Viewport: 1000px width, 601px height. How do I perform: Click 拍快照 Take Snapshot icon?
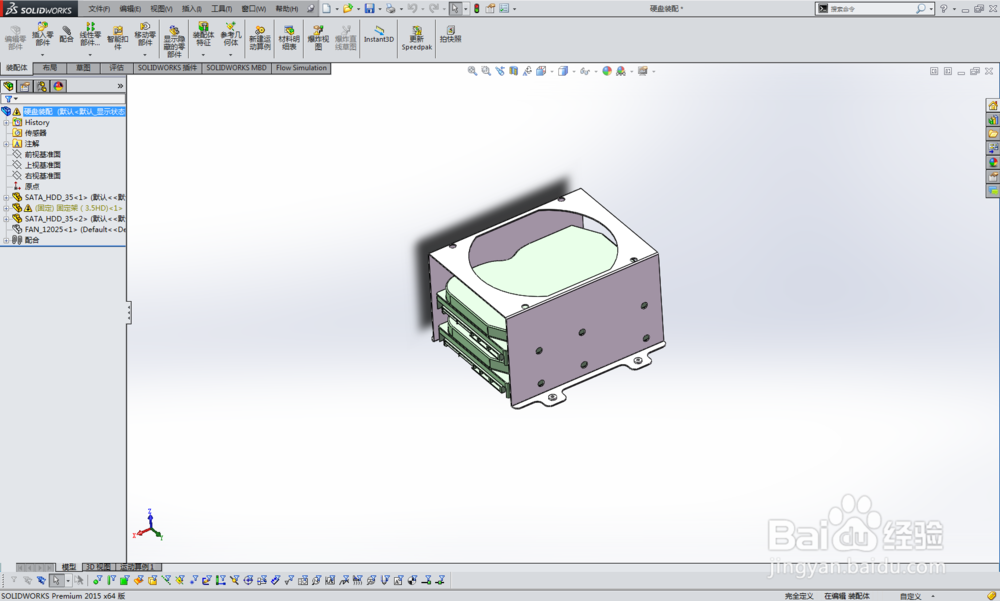coord(450,34)
